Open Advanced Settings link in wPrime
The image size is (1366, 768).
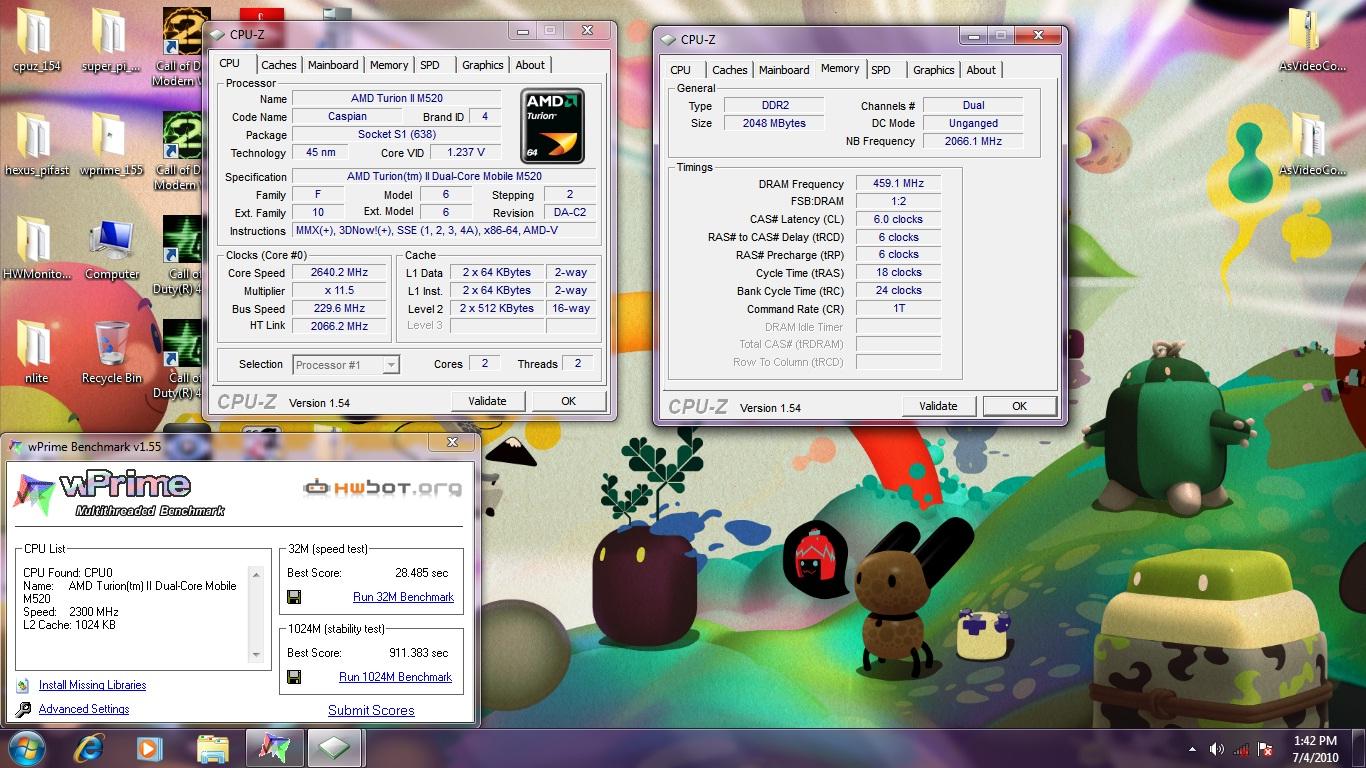pos(84,710)
